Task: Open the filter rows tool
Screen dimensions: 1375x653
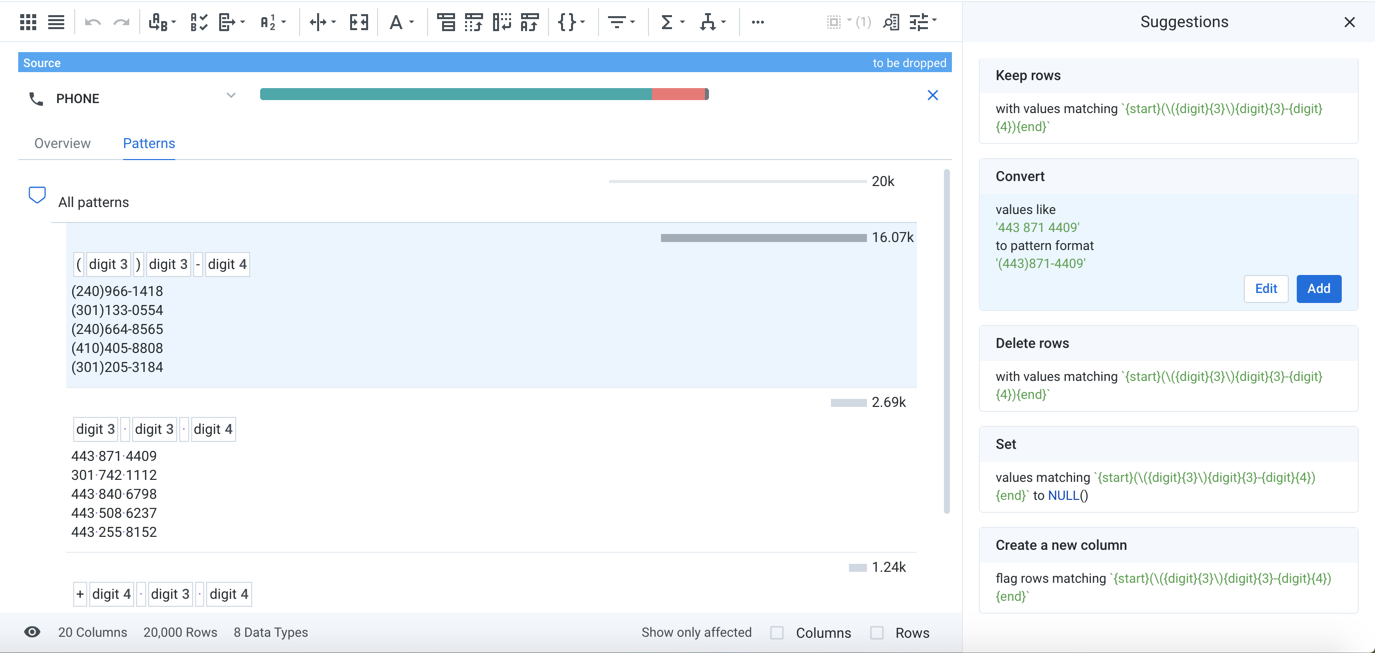Action: point(617,22)
